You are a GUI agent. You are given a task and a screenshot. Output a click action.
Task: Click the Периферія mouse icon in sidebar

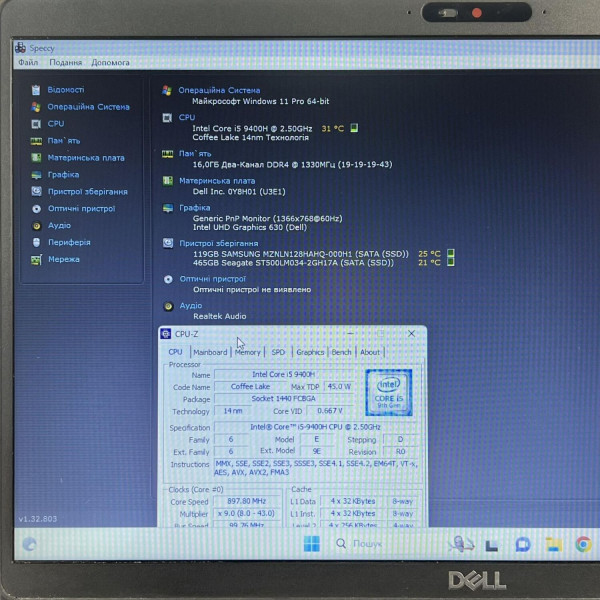coord(36,242)
